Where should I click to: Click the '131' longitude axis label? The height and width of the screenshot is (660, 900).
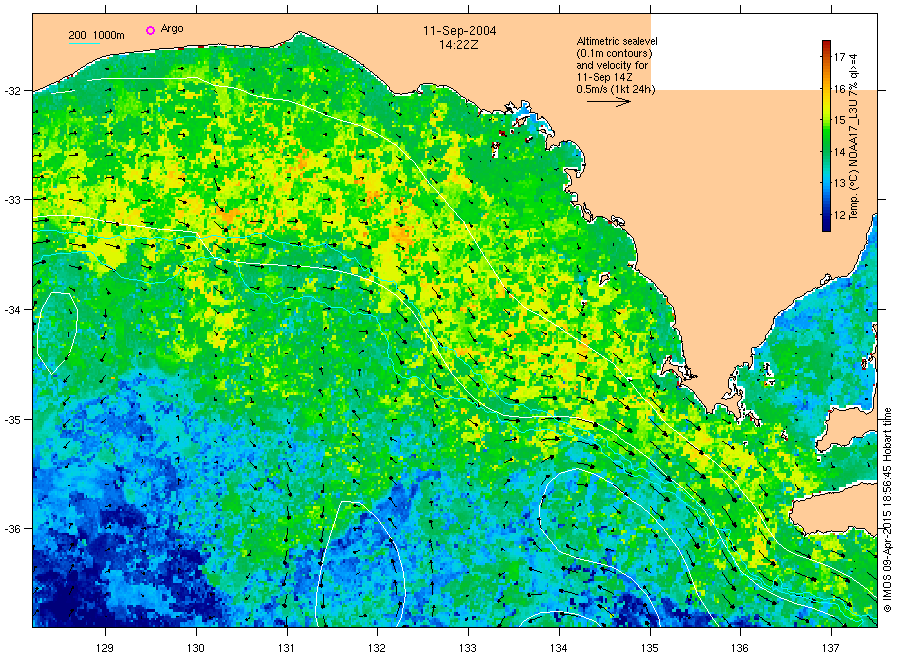click(x=286, y=649)
